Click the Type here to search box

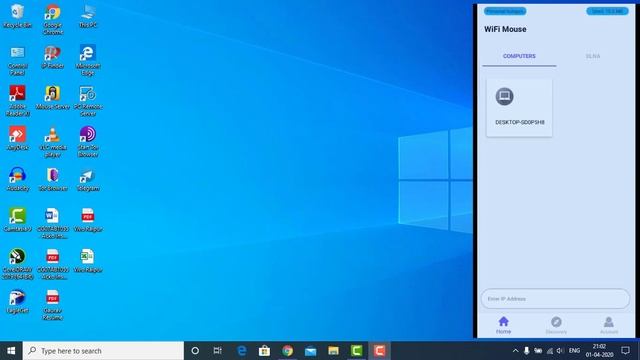click(x=103, y=351)
